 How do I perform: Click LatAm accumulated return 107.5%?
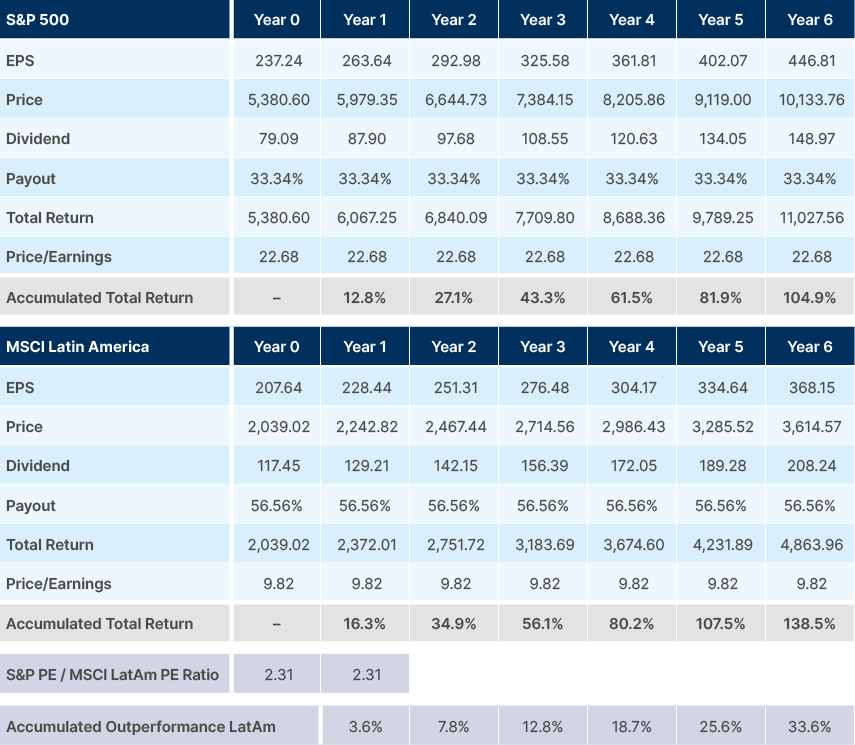720,623
